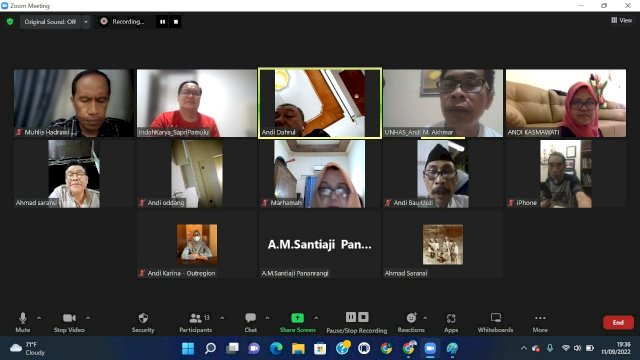
Task: Select Ahmad Saransi profile photo tile
Action: 443,244
